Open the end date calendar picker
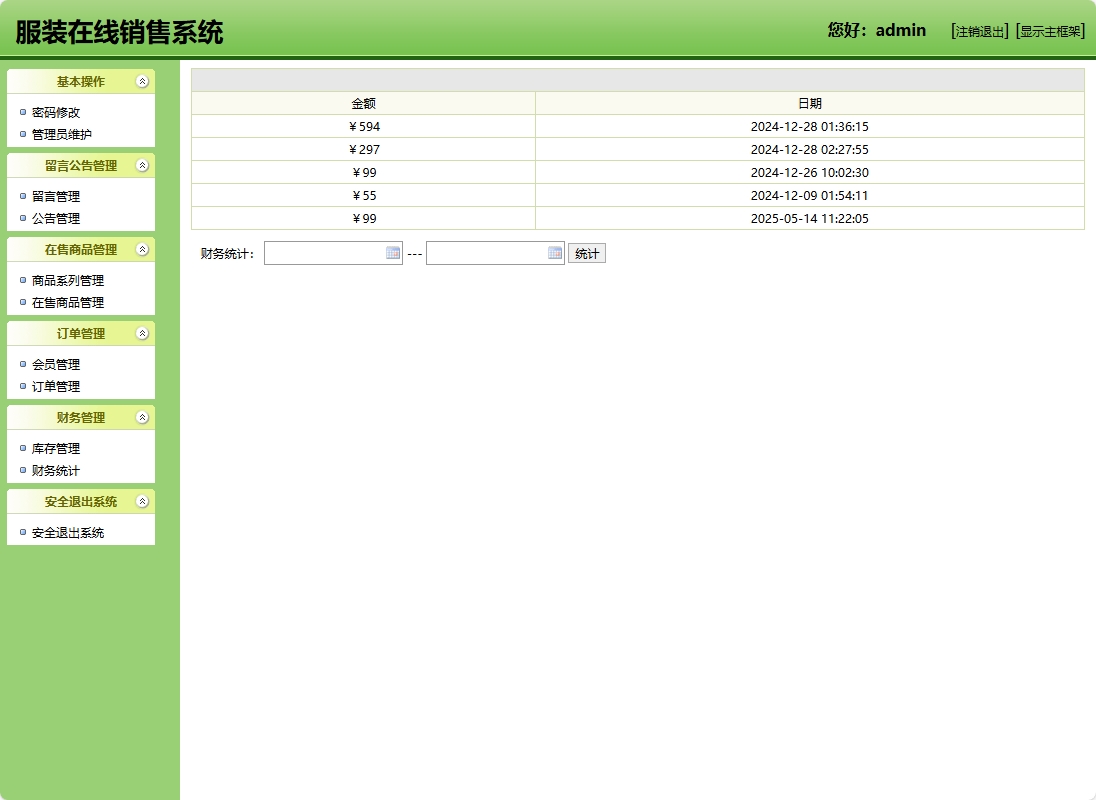 (554, 253)
